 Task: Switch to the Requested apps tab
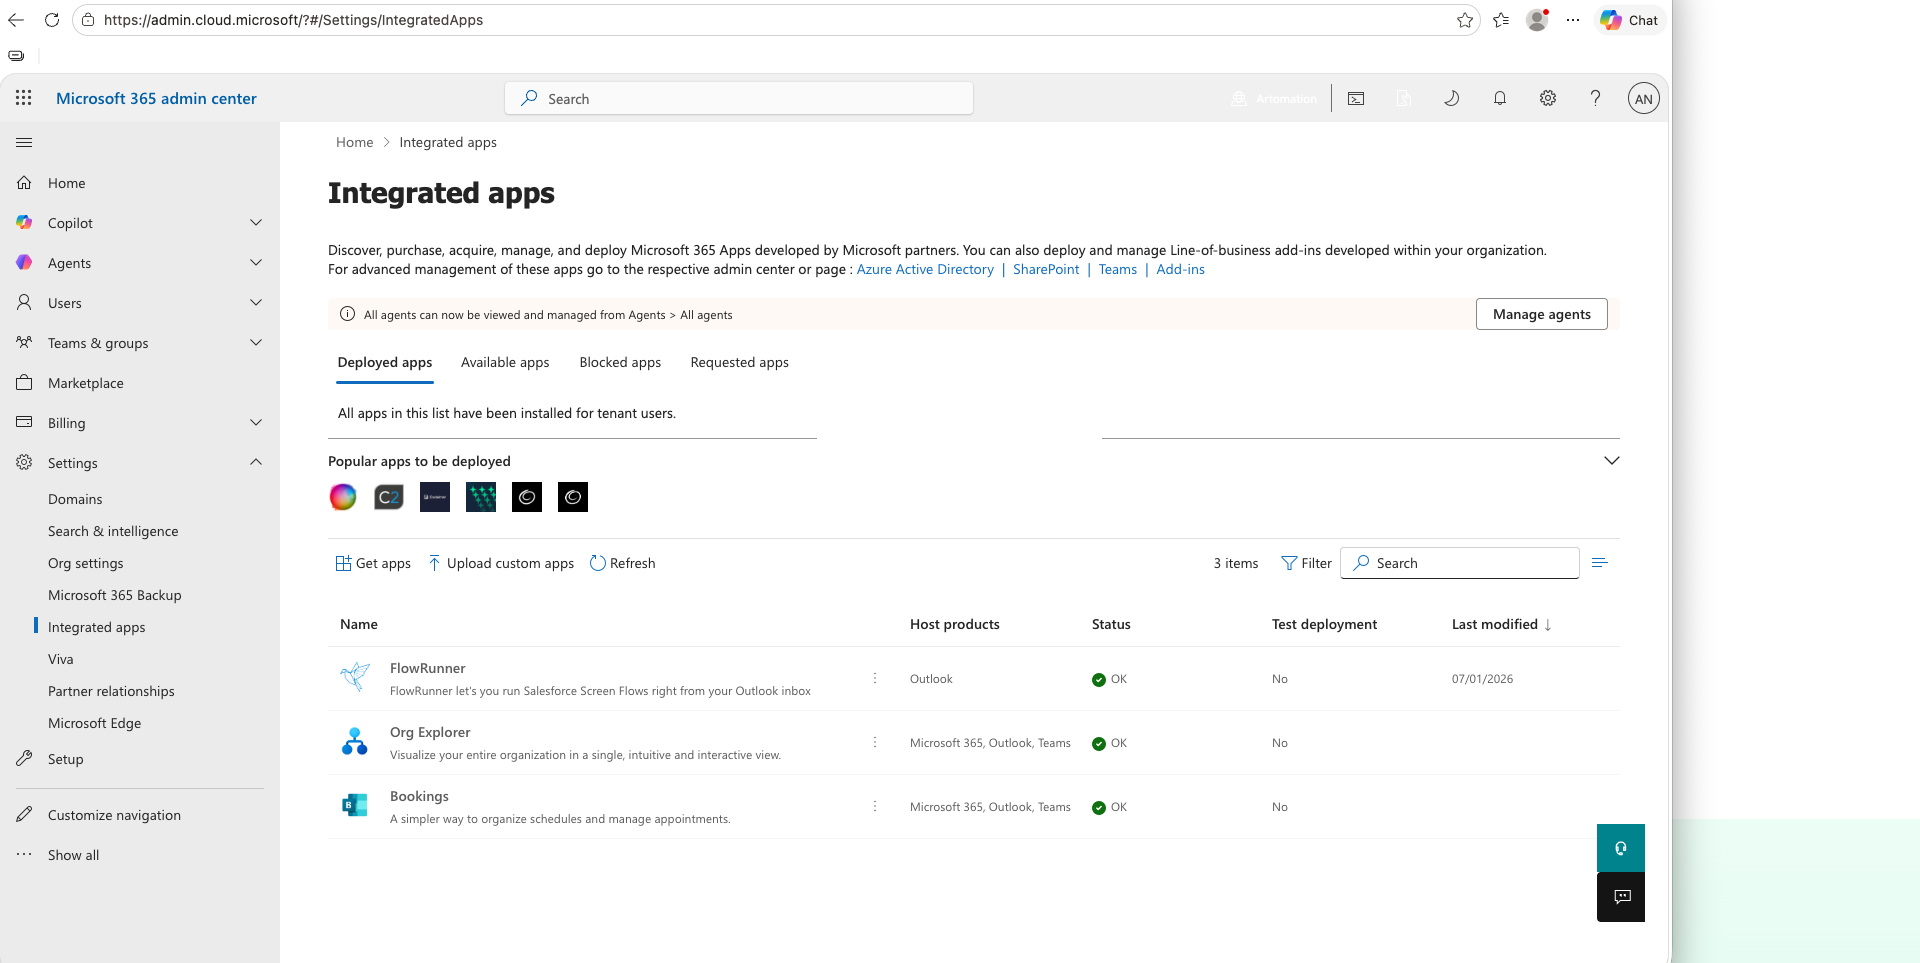pyautogui.click(x=739, y=362)
